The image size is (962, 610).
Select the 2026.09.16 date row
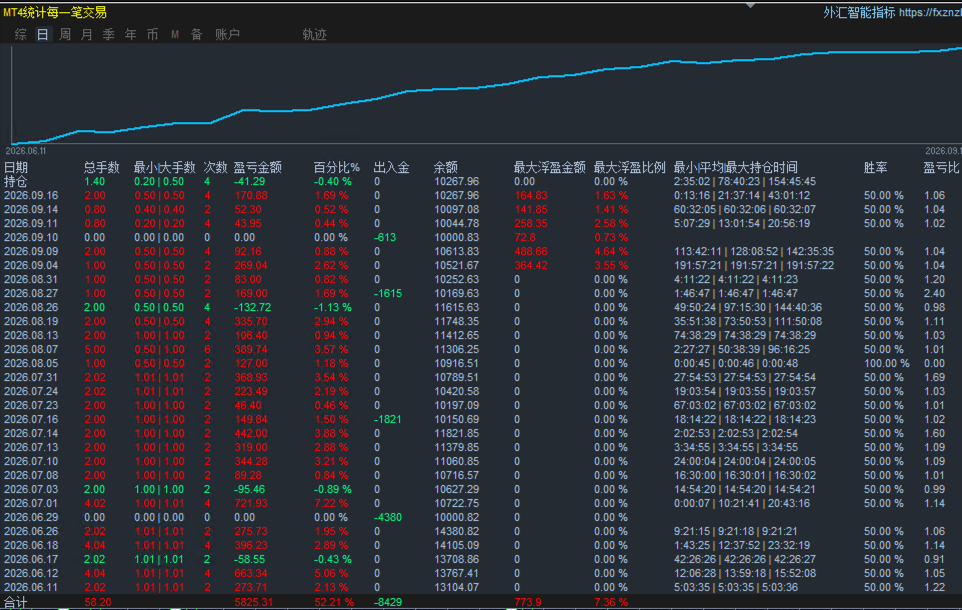31,195
